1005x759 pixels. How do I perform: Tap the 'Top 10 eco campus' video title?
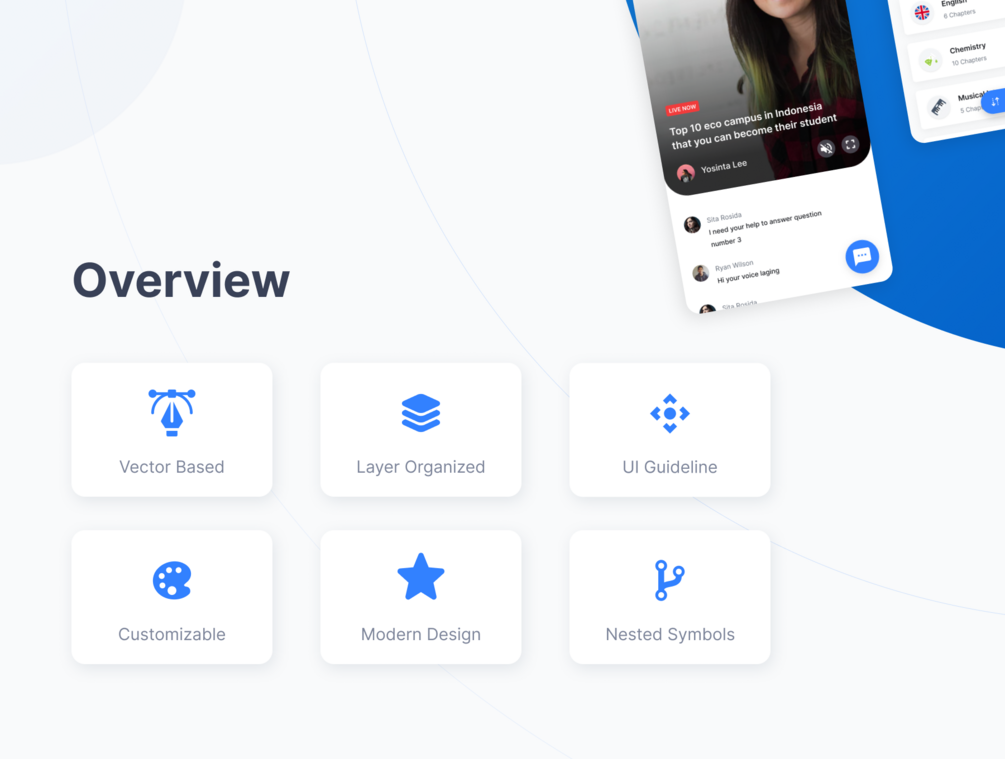coord(752,126)
